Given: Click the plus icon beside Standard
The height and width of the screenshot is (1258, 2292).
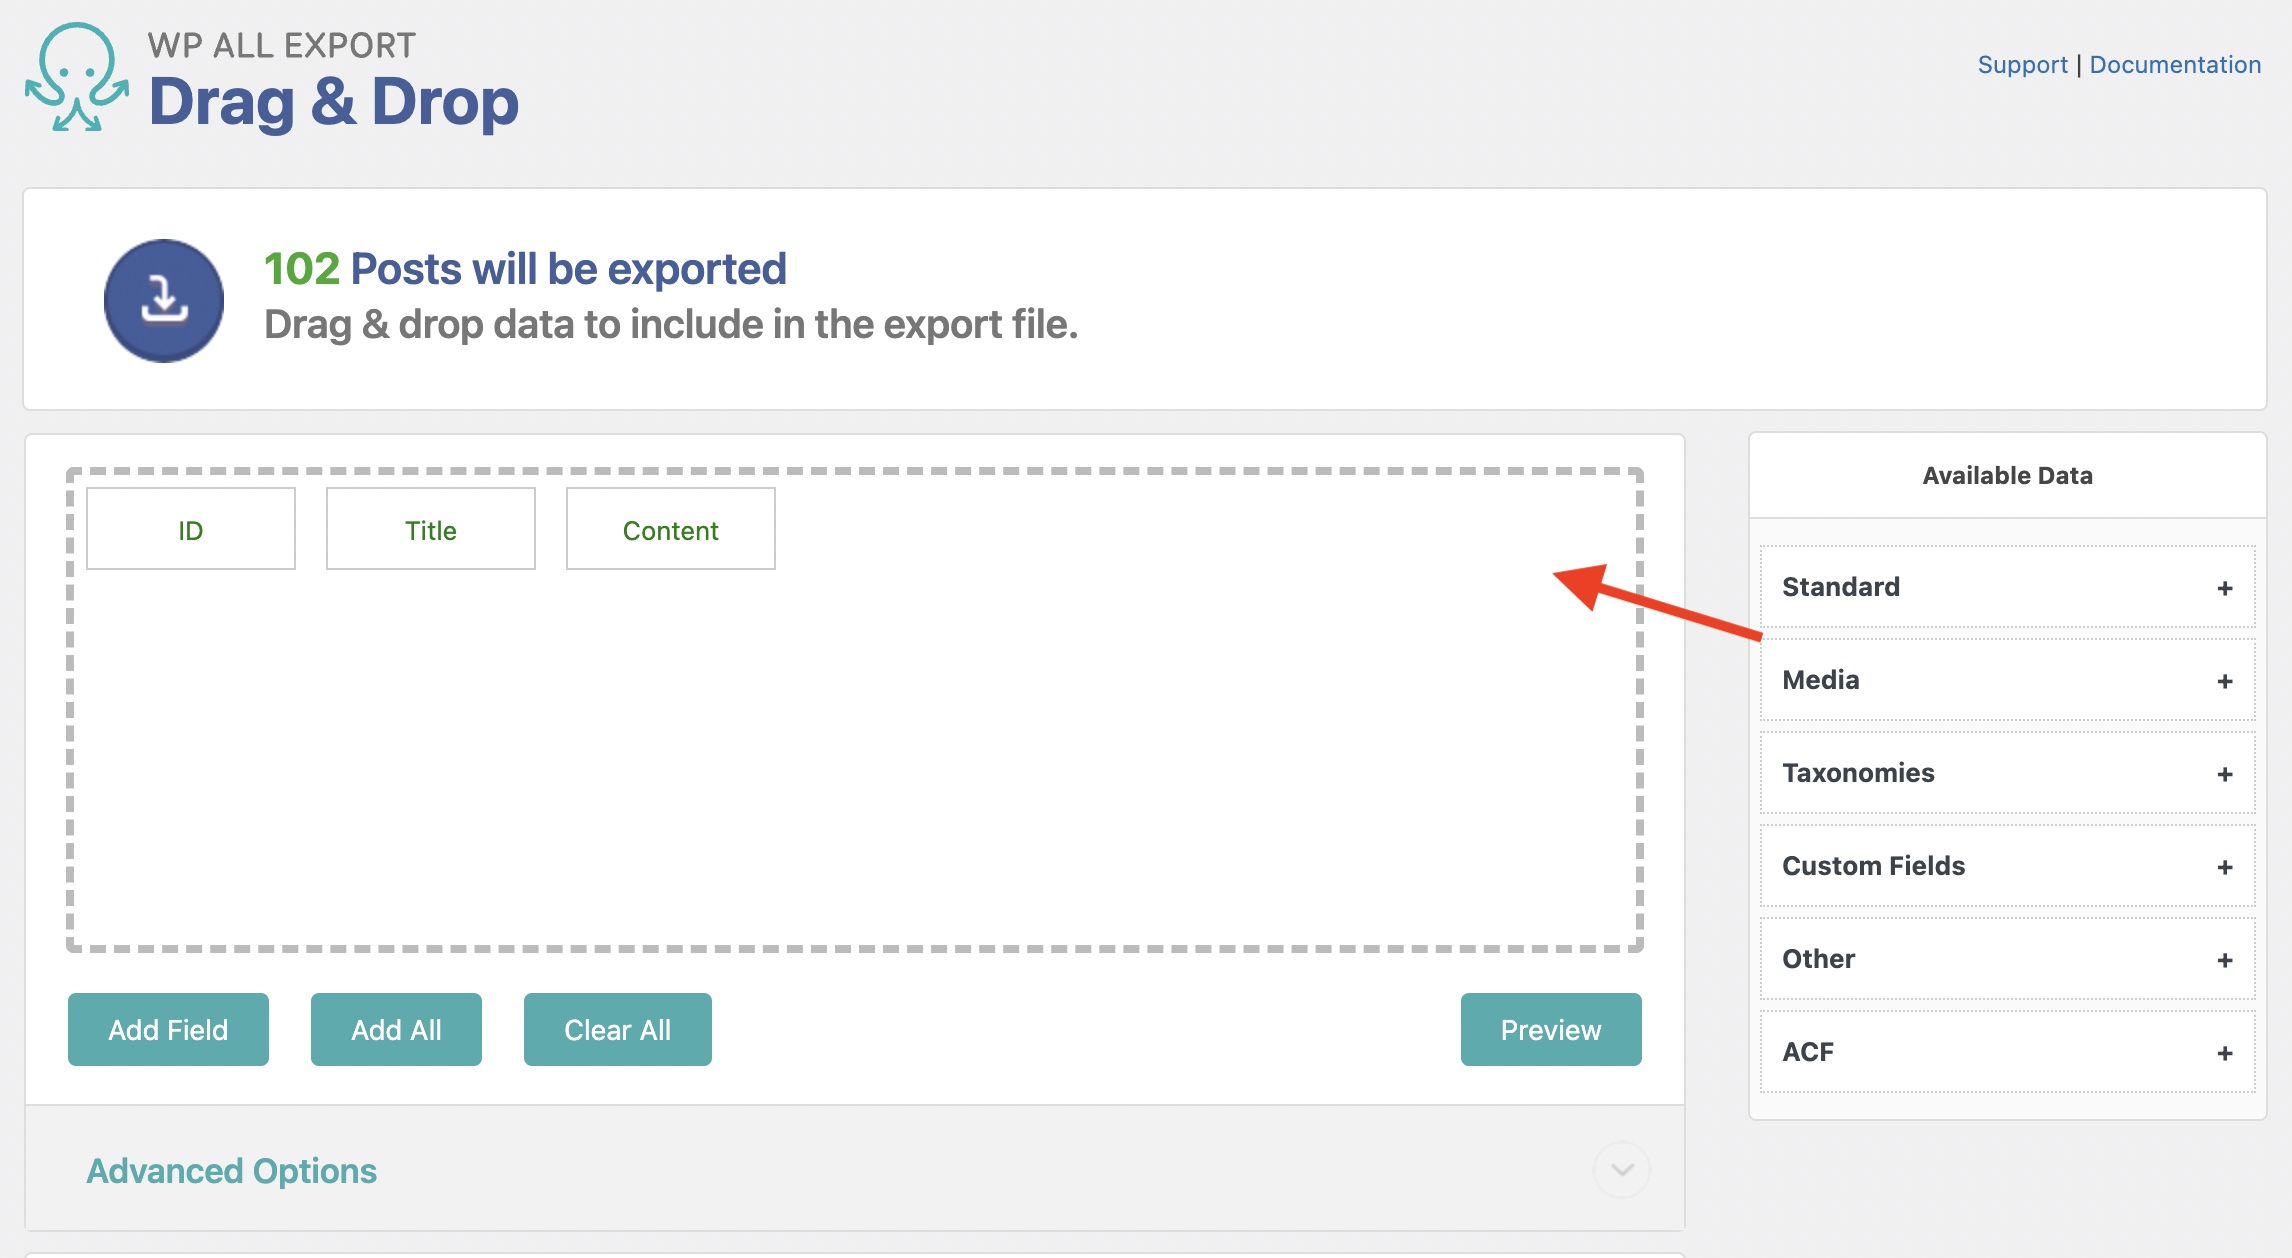Looking at the screenshot, I should click(2224, 588).
